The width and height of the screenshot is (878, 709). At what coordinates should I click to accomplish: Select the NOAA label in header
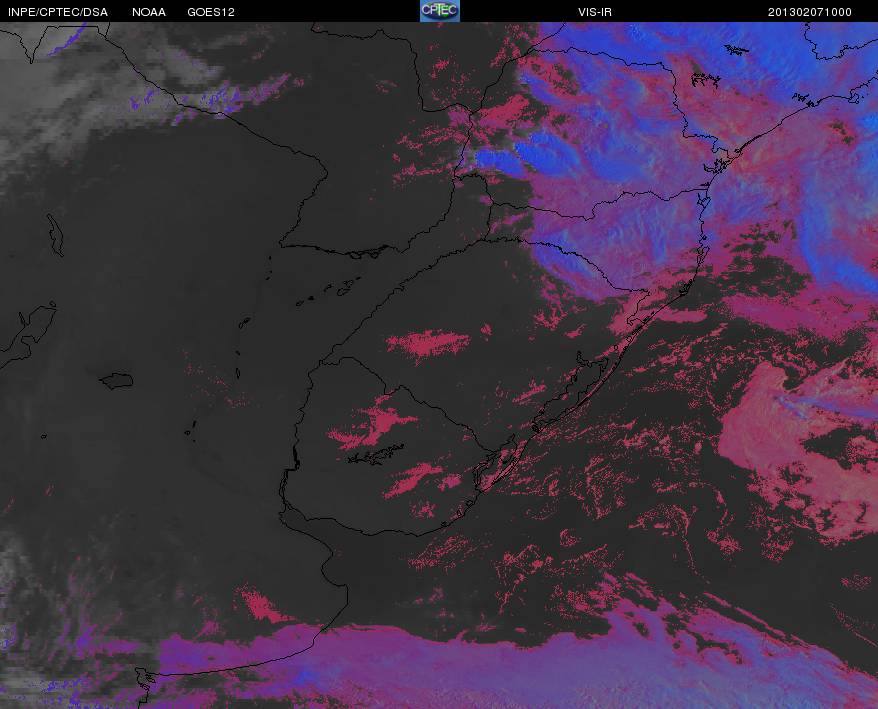(148, 12)
